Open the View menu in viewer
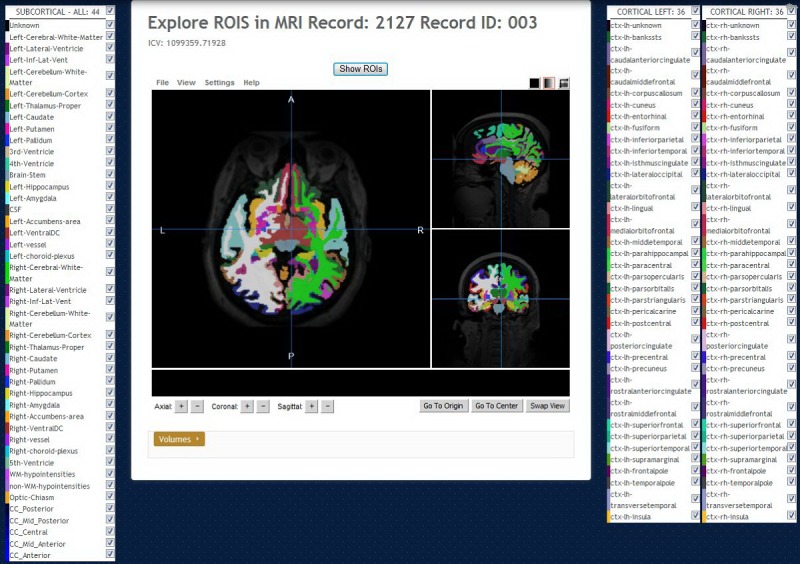Viewport: 800px width, 564px height. 186,83
